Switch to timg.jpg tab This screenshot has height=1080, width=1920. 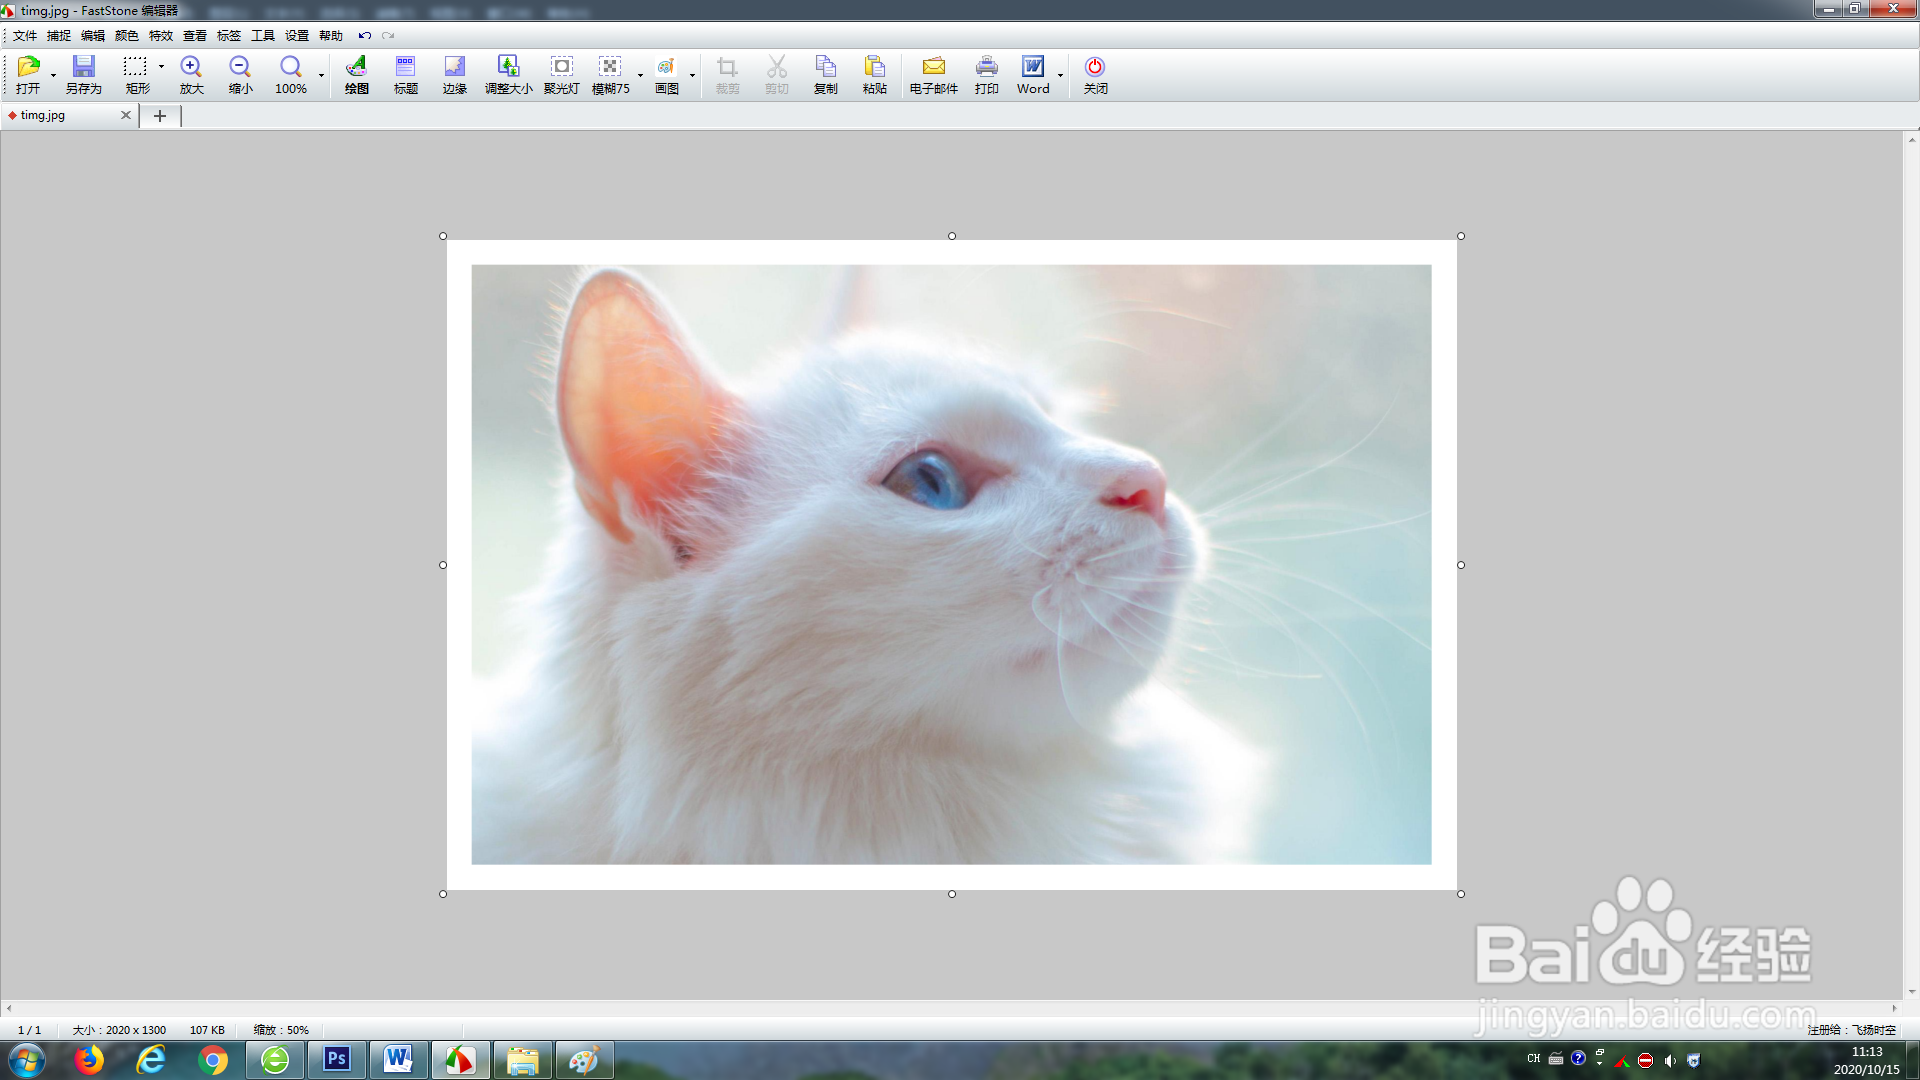pyautogui.click(x=43, y=116)
